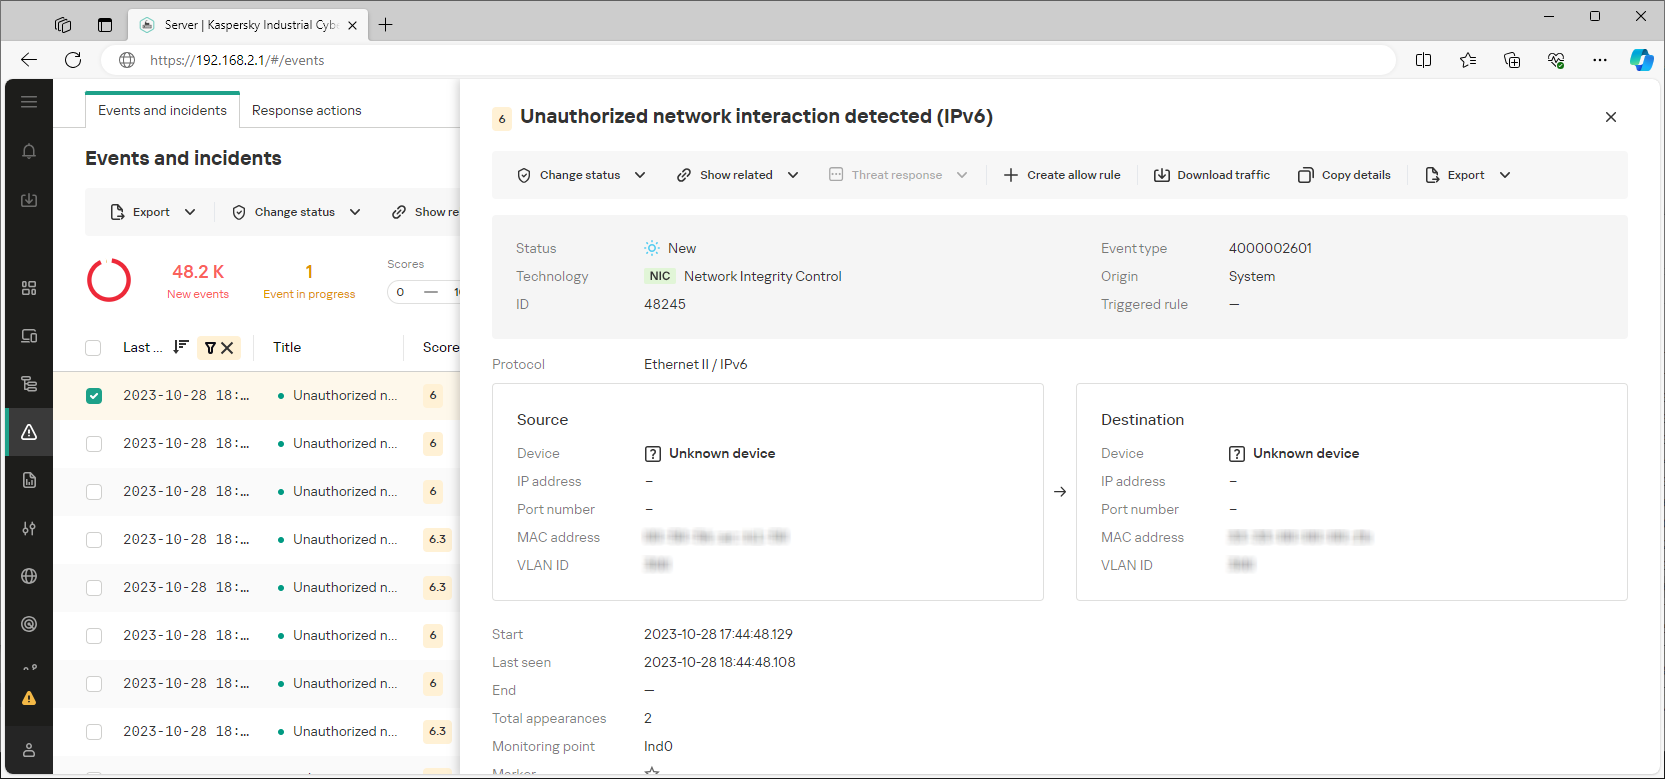Image resolution: width=1665 pixels, height=779 pixels.
Task: Click the browser address bar URL
Action: [x=237, y=60]
